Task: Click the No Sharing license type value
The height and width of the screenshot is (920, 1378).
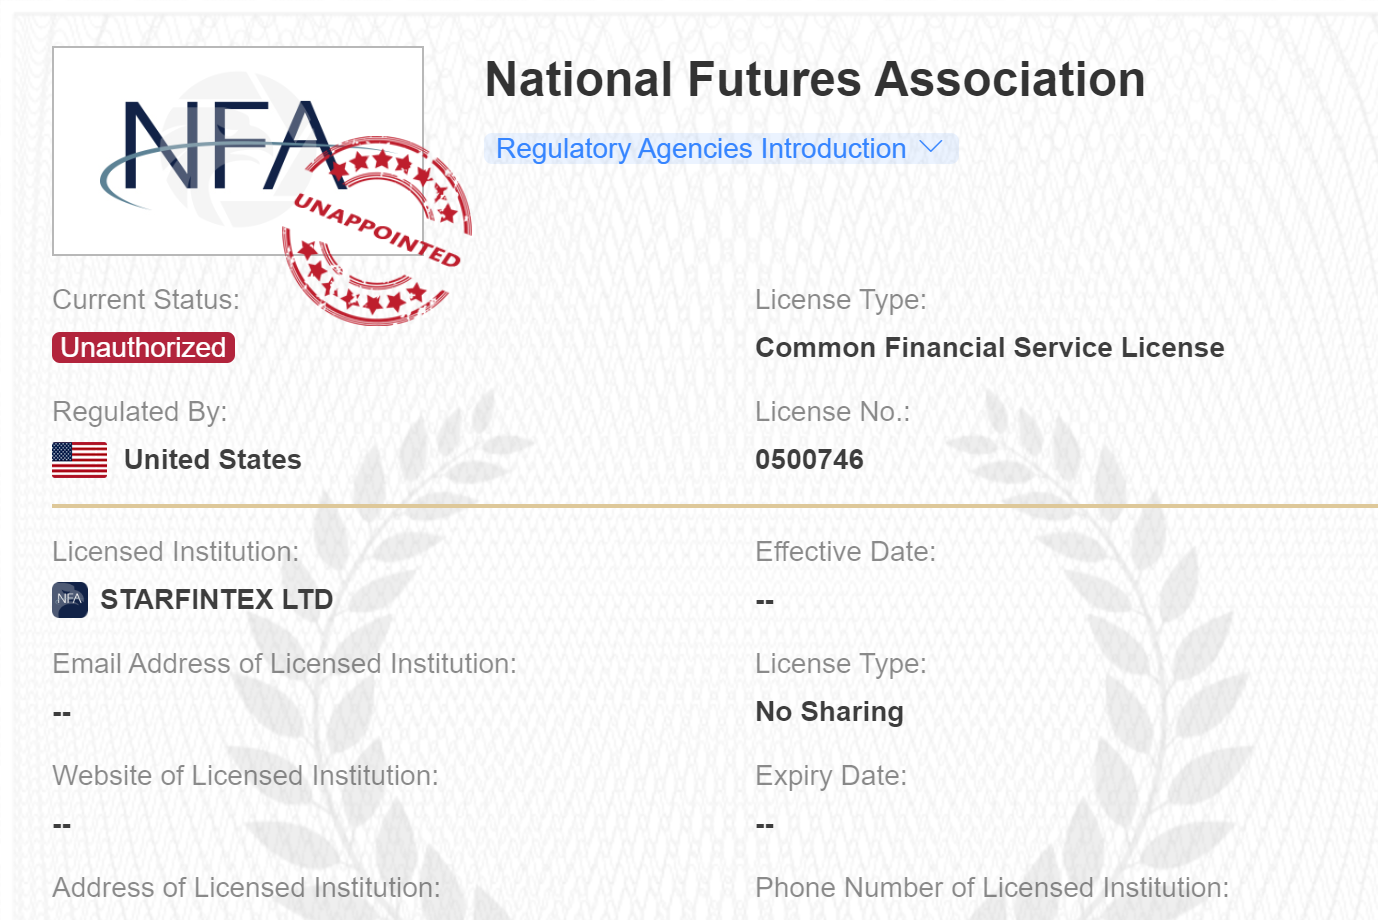Action: [829, 712]
